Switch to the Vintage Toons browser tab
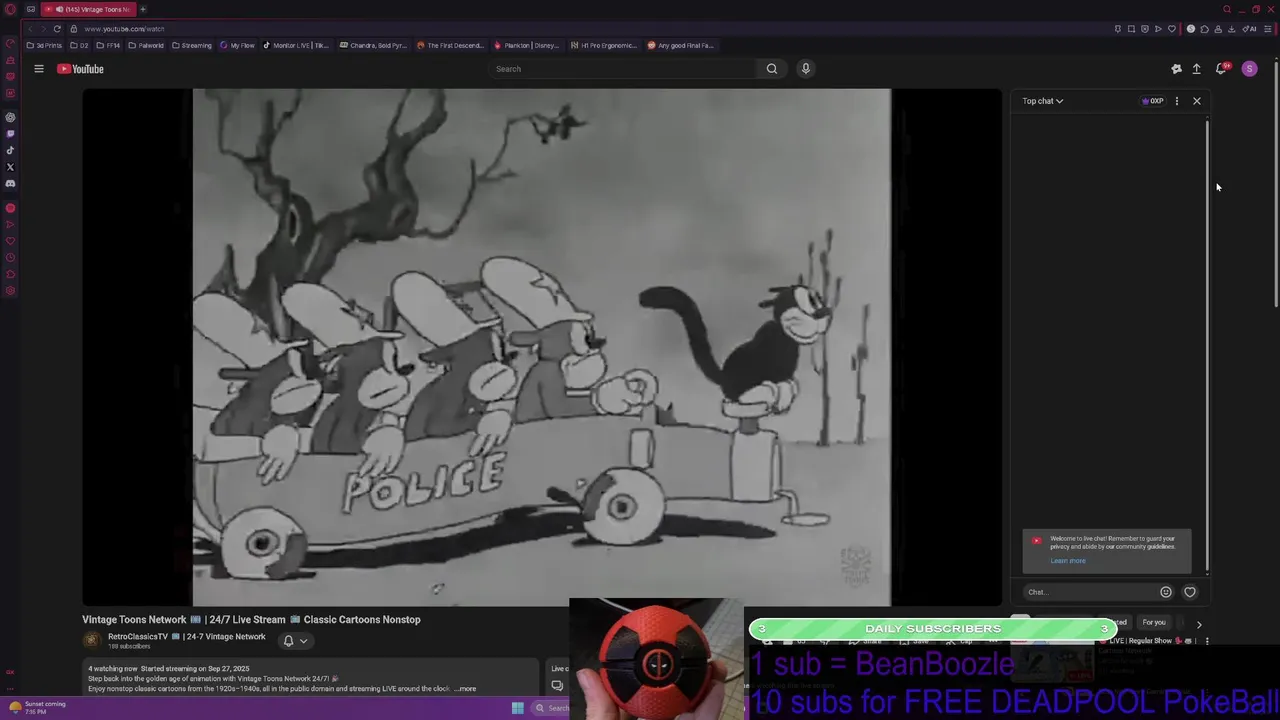 (x=87, y=9)
